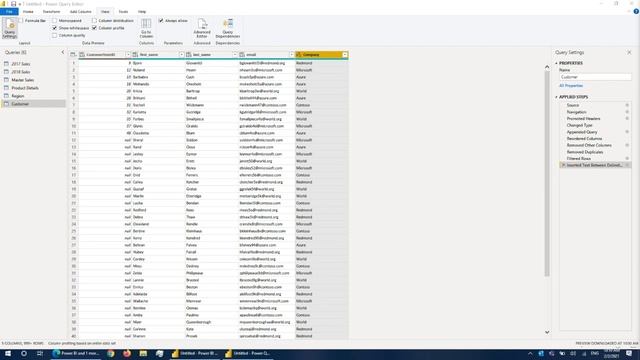640x360 pixels.
Task: Uncheck the Always allow parameters checkbox
Action: point(161,20)
